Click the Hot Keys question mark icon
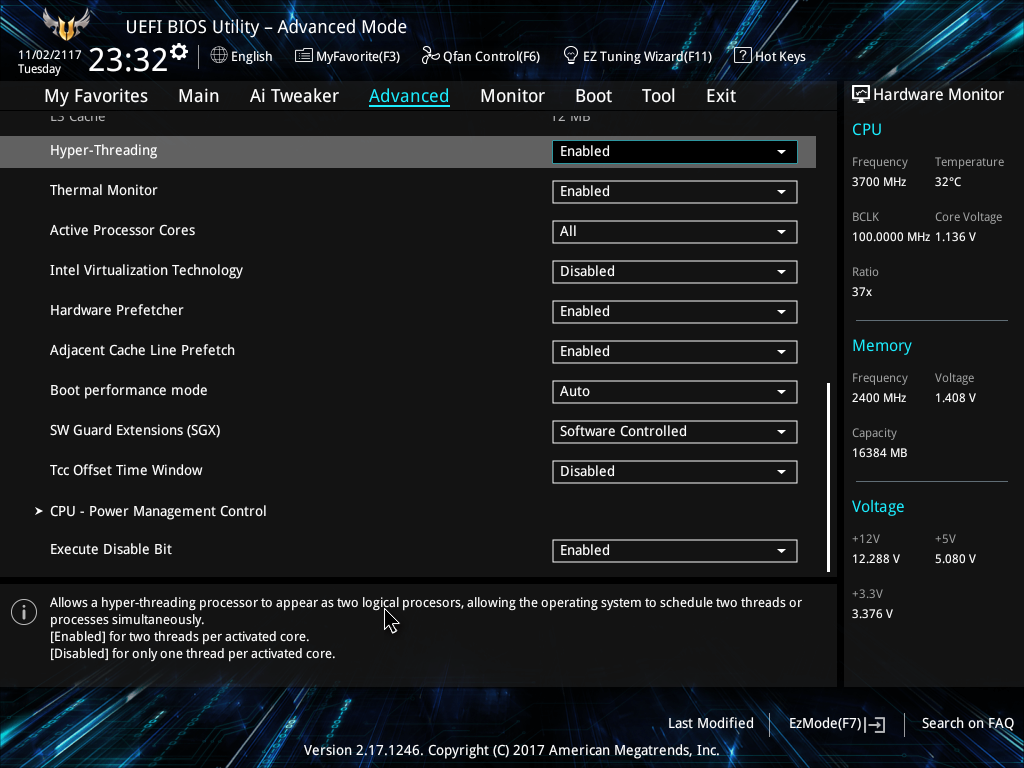 tap(743, 56)
